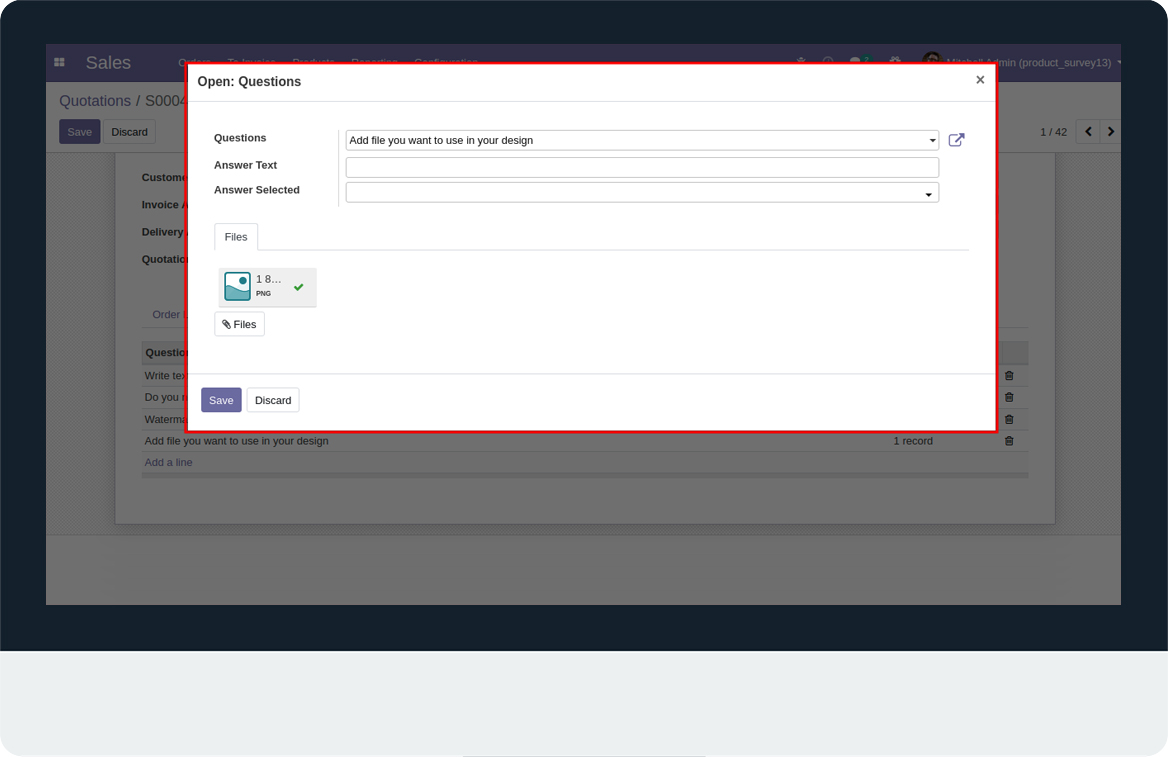Click the 1 / 42 pager counter

click(1053, 132)
